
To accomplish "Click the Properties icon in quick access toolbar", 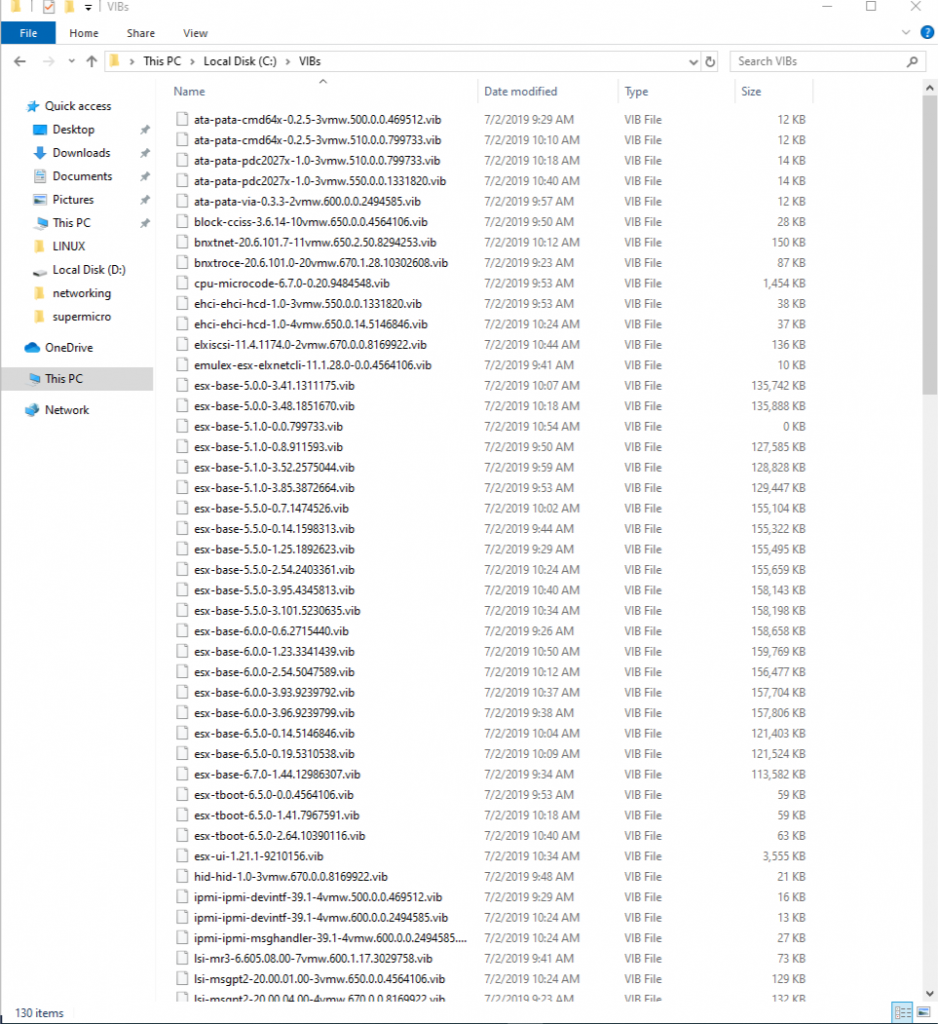I will coord(48,7).
